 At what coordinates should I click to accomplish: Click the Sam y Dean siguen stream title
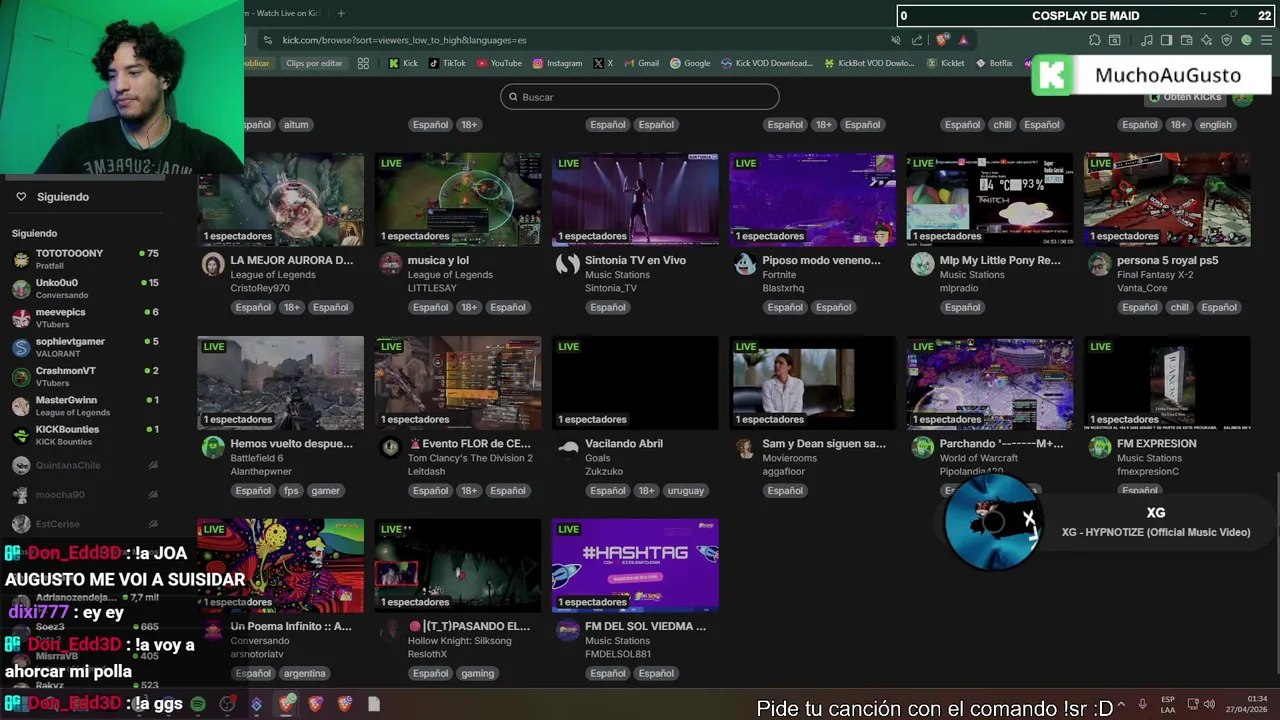(824, 444)
